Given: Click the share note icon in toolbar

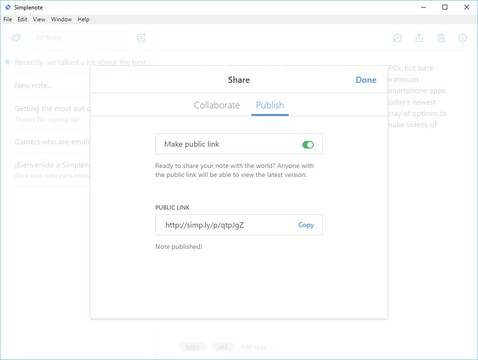Looking at the screenshot, I should 419,38.
